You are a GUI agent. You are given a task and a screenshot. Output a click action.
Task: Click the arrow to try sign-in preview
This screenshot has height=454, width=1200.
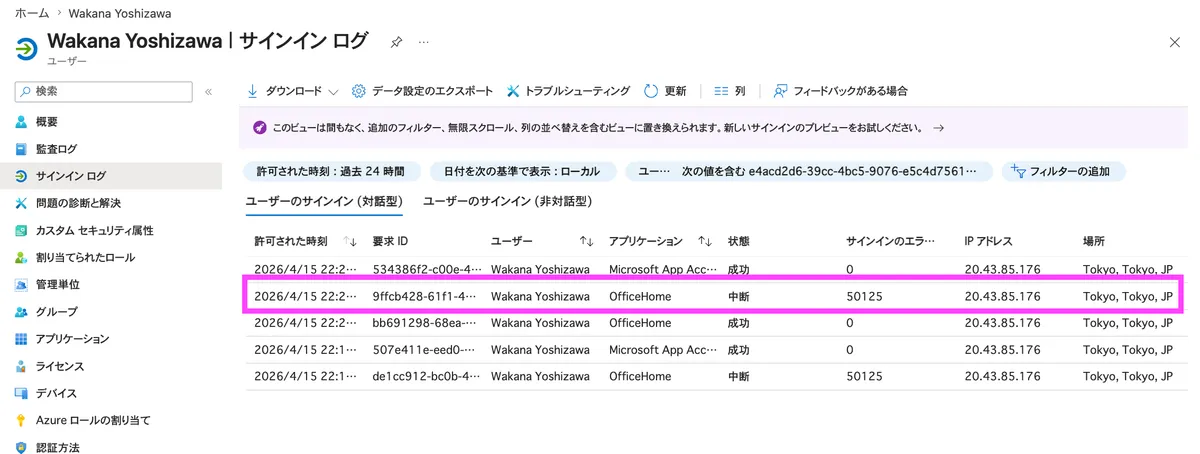point(938,128)
